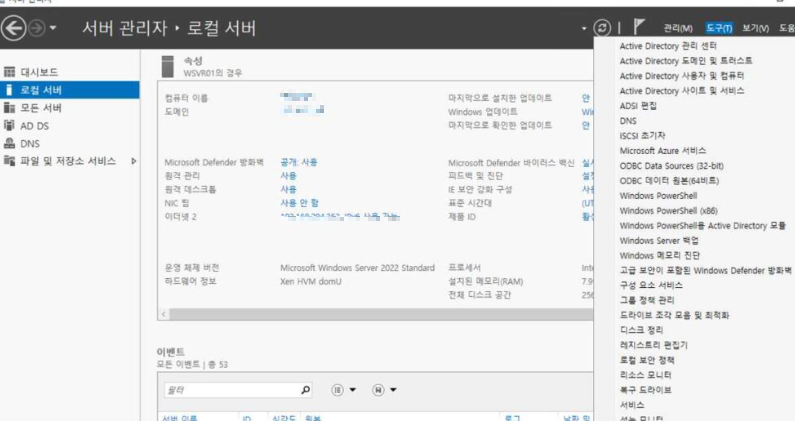Open the 보기(V) menu

[x=755, y=28]
